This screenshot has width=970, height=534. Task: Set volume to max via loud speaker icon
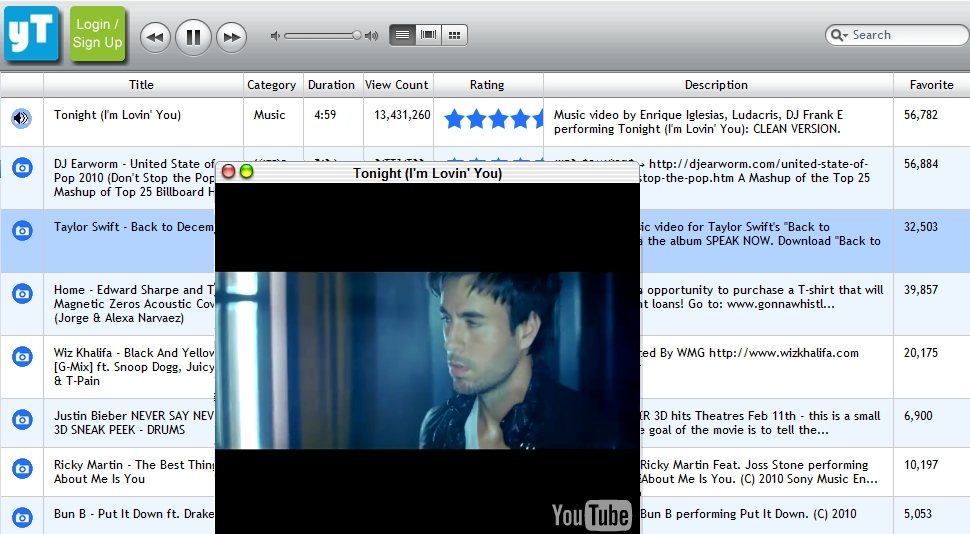click(371, 36)
